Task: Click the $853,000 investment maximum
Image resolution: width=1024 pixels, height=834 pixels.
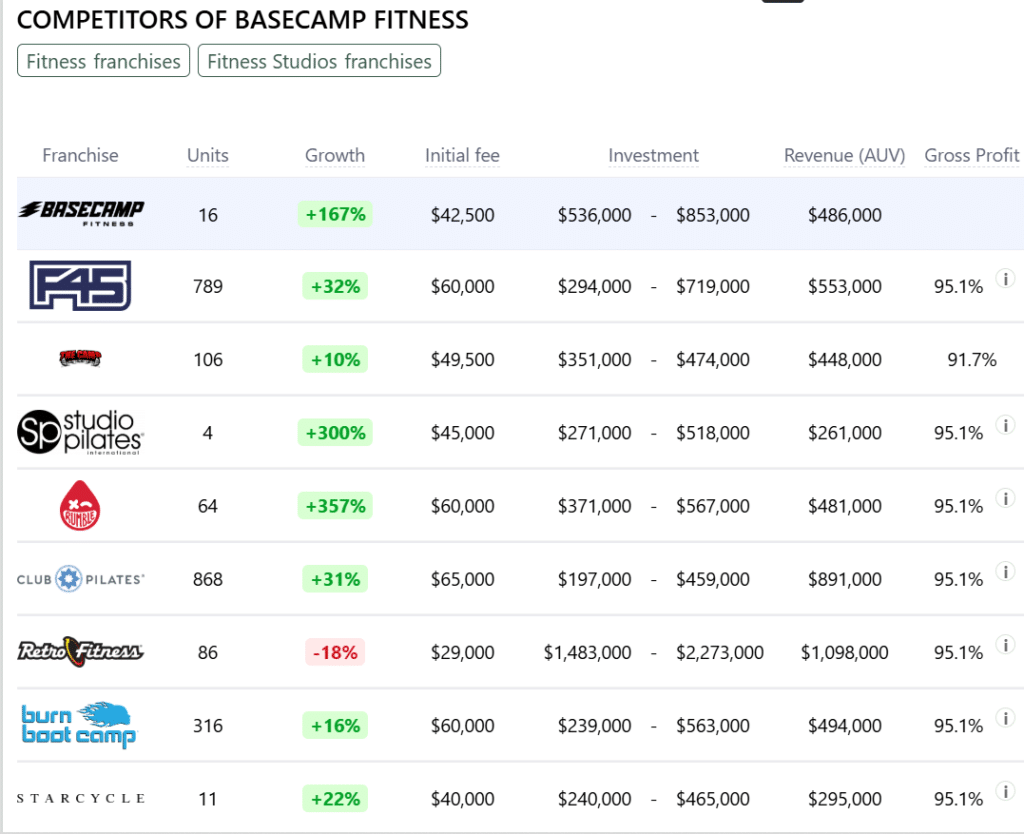Action: pyautogui.click(x=713, y=215)
